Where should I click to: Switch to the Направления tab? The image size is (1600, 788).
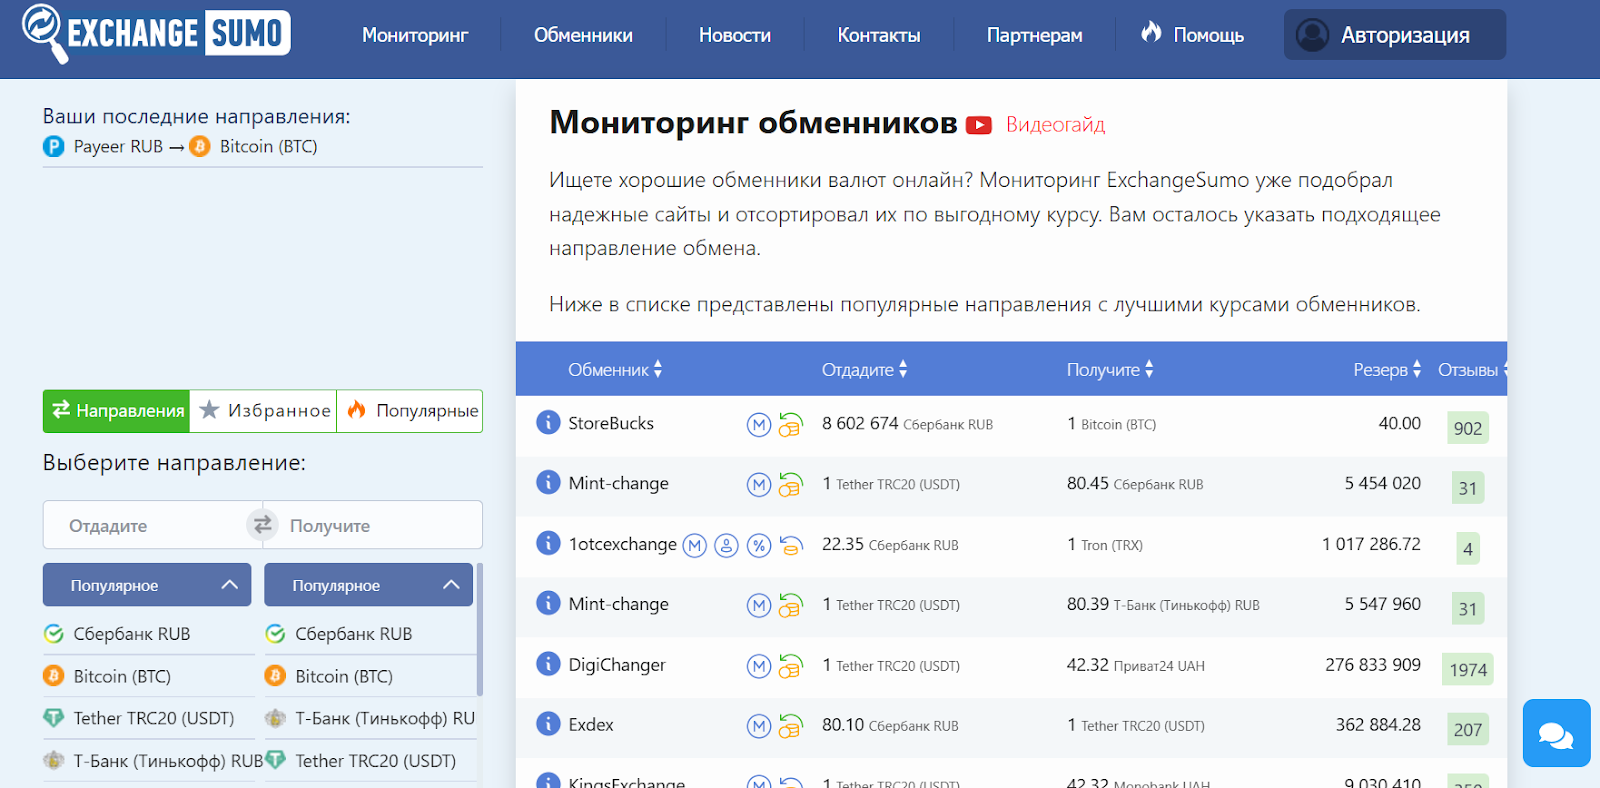[x=116, y=411]
